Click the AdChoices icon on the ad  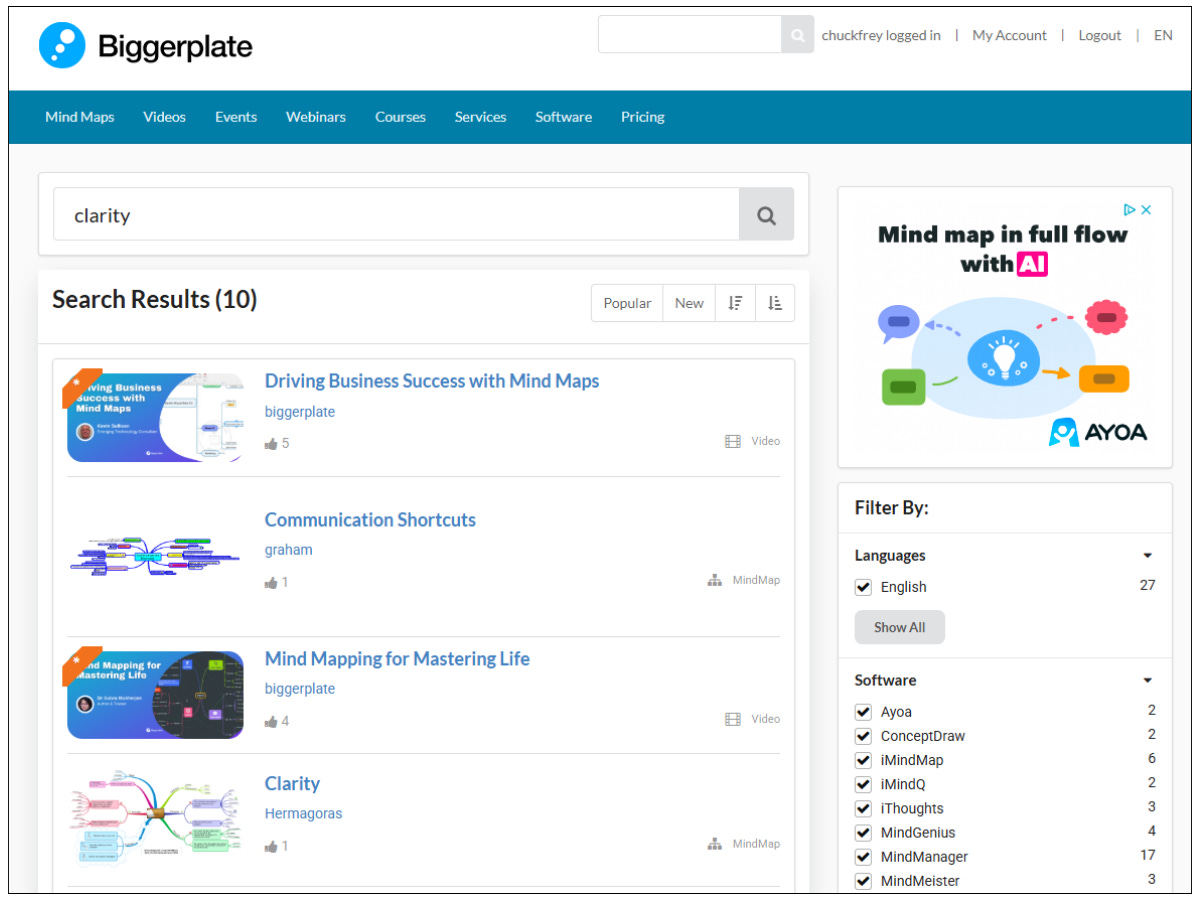1129,210
